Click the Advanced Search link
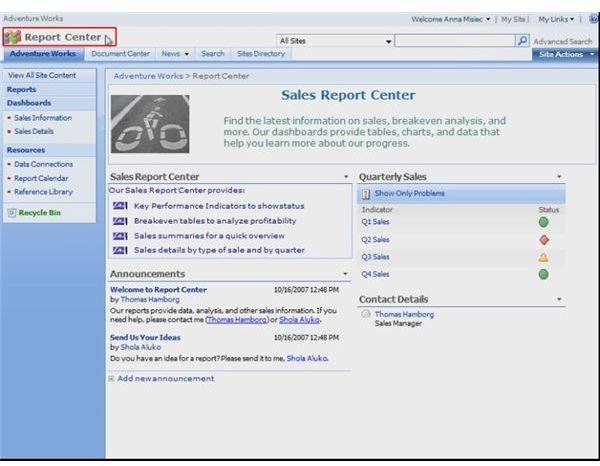 [x=562, y=41]
